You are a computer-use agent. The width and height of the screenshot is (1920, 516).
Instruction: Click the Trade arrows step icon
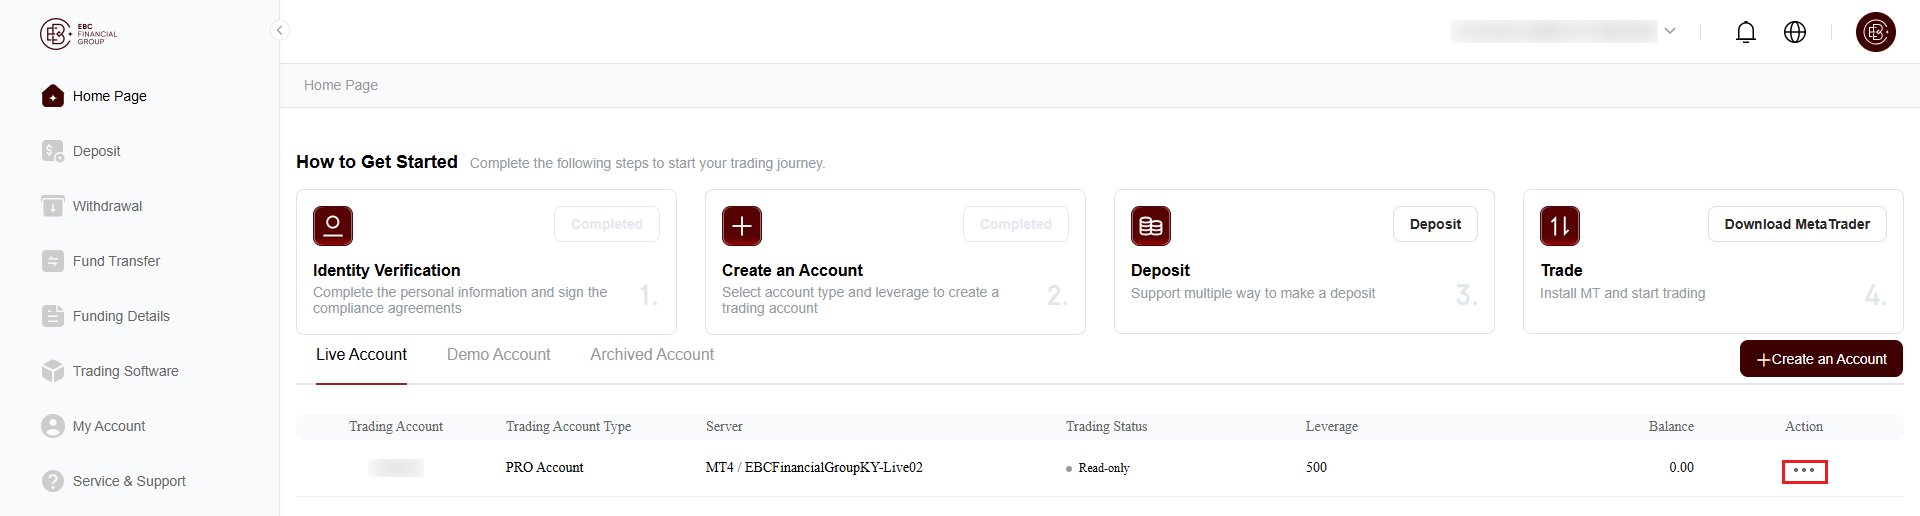click(x=1560, y=226)
